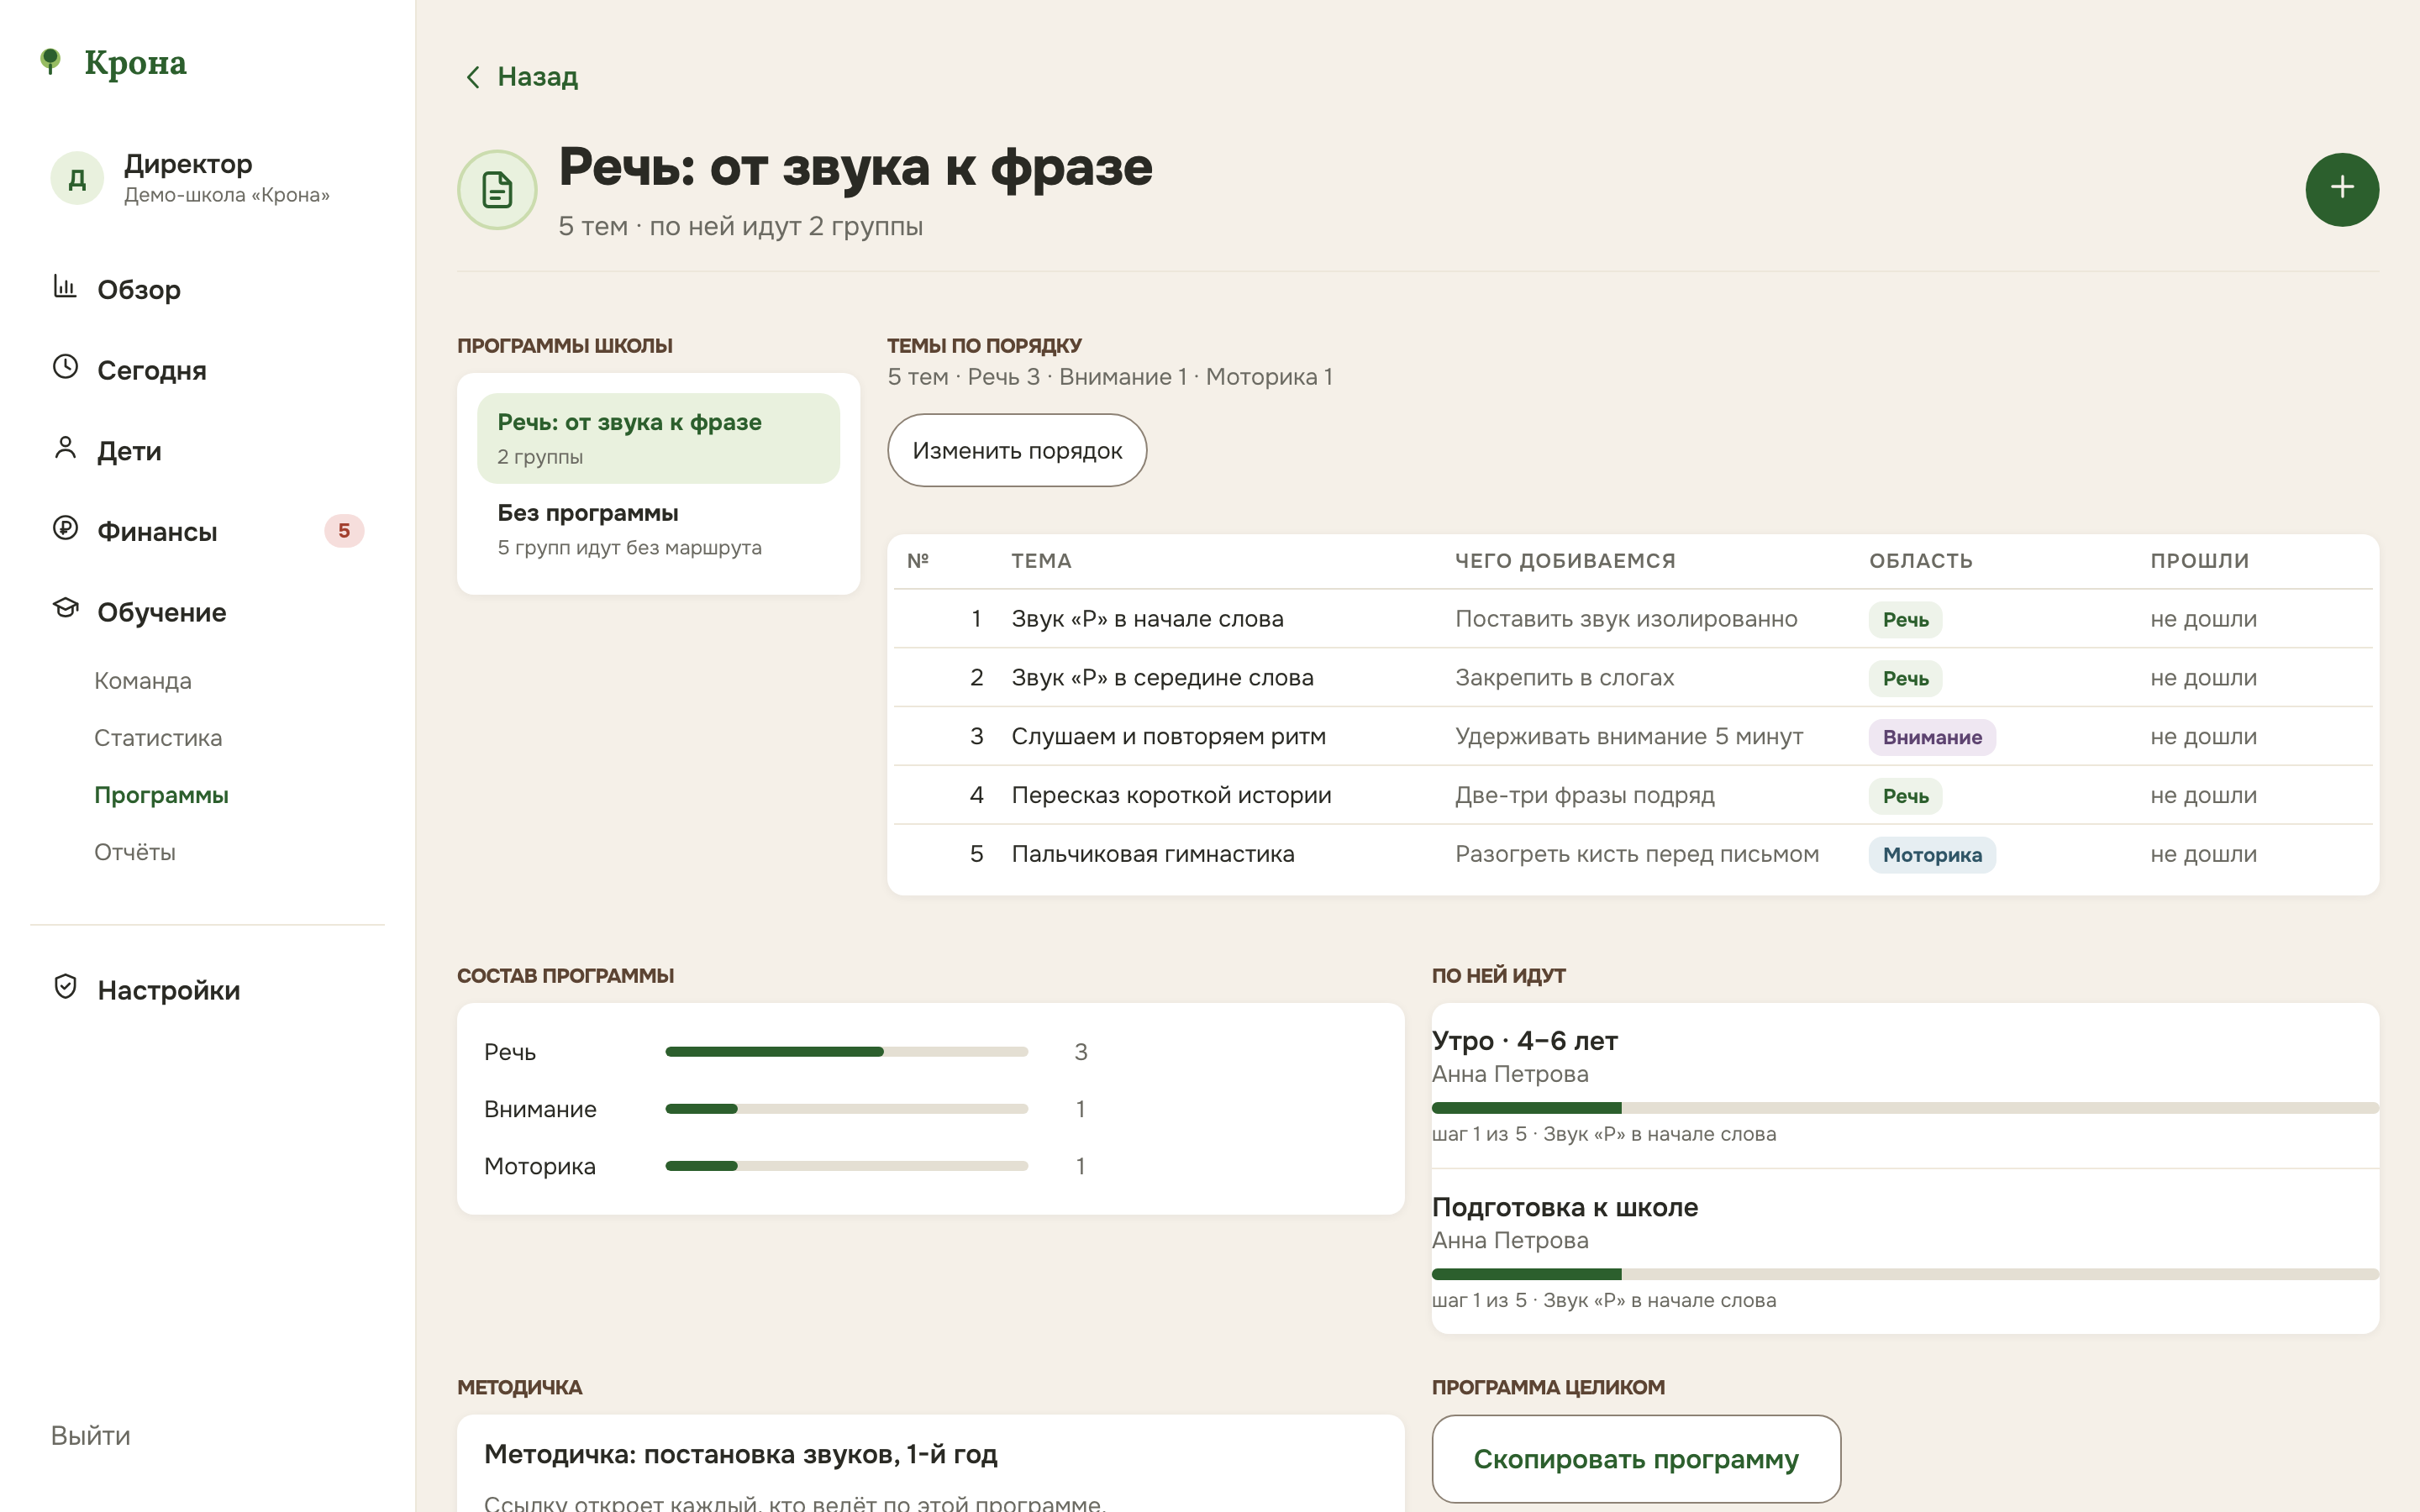Image resolution: width=2420 pixels, height=1512 pixels.
Task: Click progress bar of Утро · 4–6 лет
Action: coord(1904,1108)
